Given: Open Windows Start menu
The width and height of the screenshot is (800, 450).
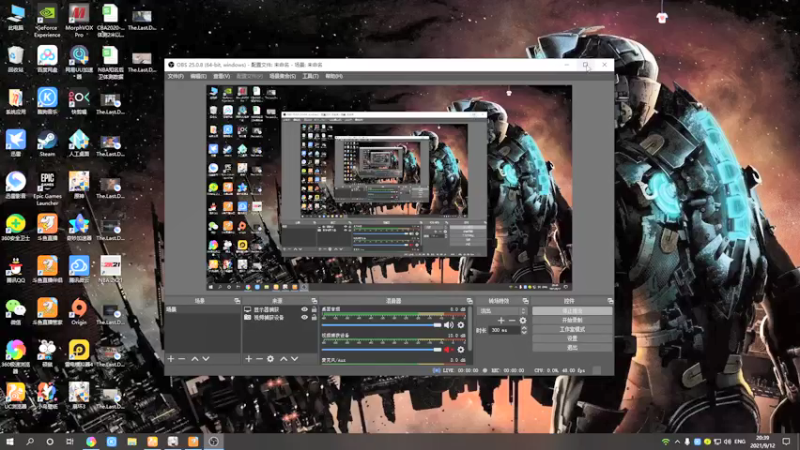Looking at the screenshot, I should coord(10,441).
